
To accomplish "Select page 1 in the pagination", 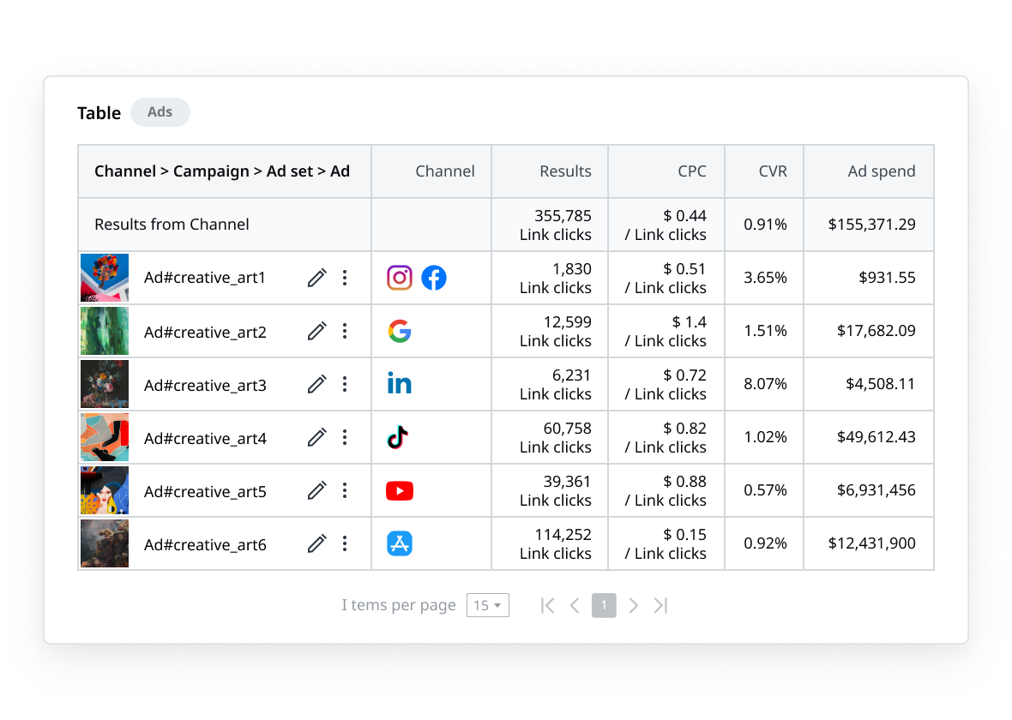I will (x=604, y=604).
